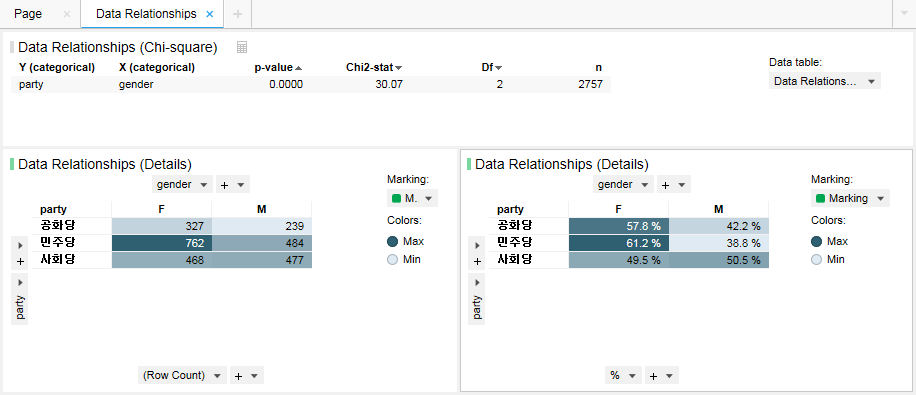This screenshot has height=395, width=916.
Task: Click left panel Max color swatch
Action: click(393, 241)
